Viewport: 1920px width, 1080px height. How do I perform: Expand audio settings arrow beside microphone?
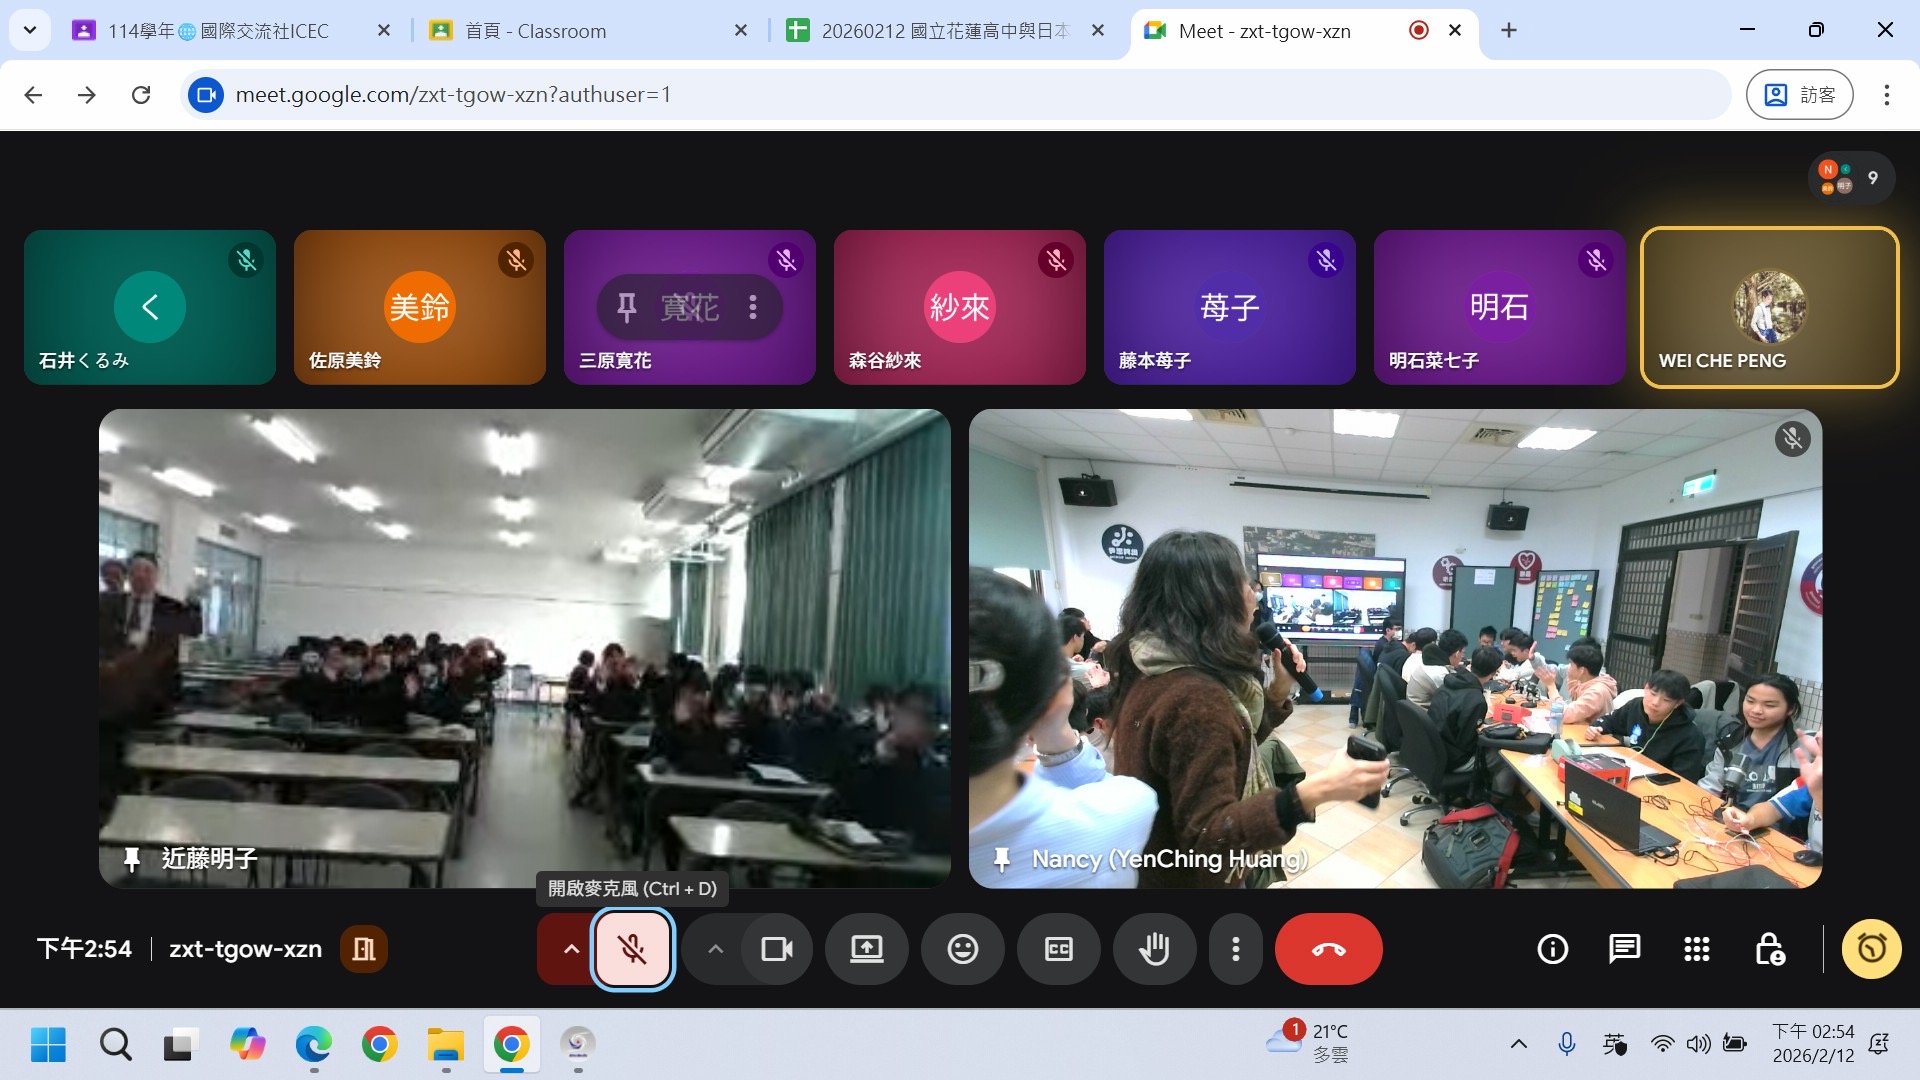(x=571, y=949)
